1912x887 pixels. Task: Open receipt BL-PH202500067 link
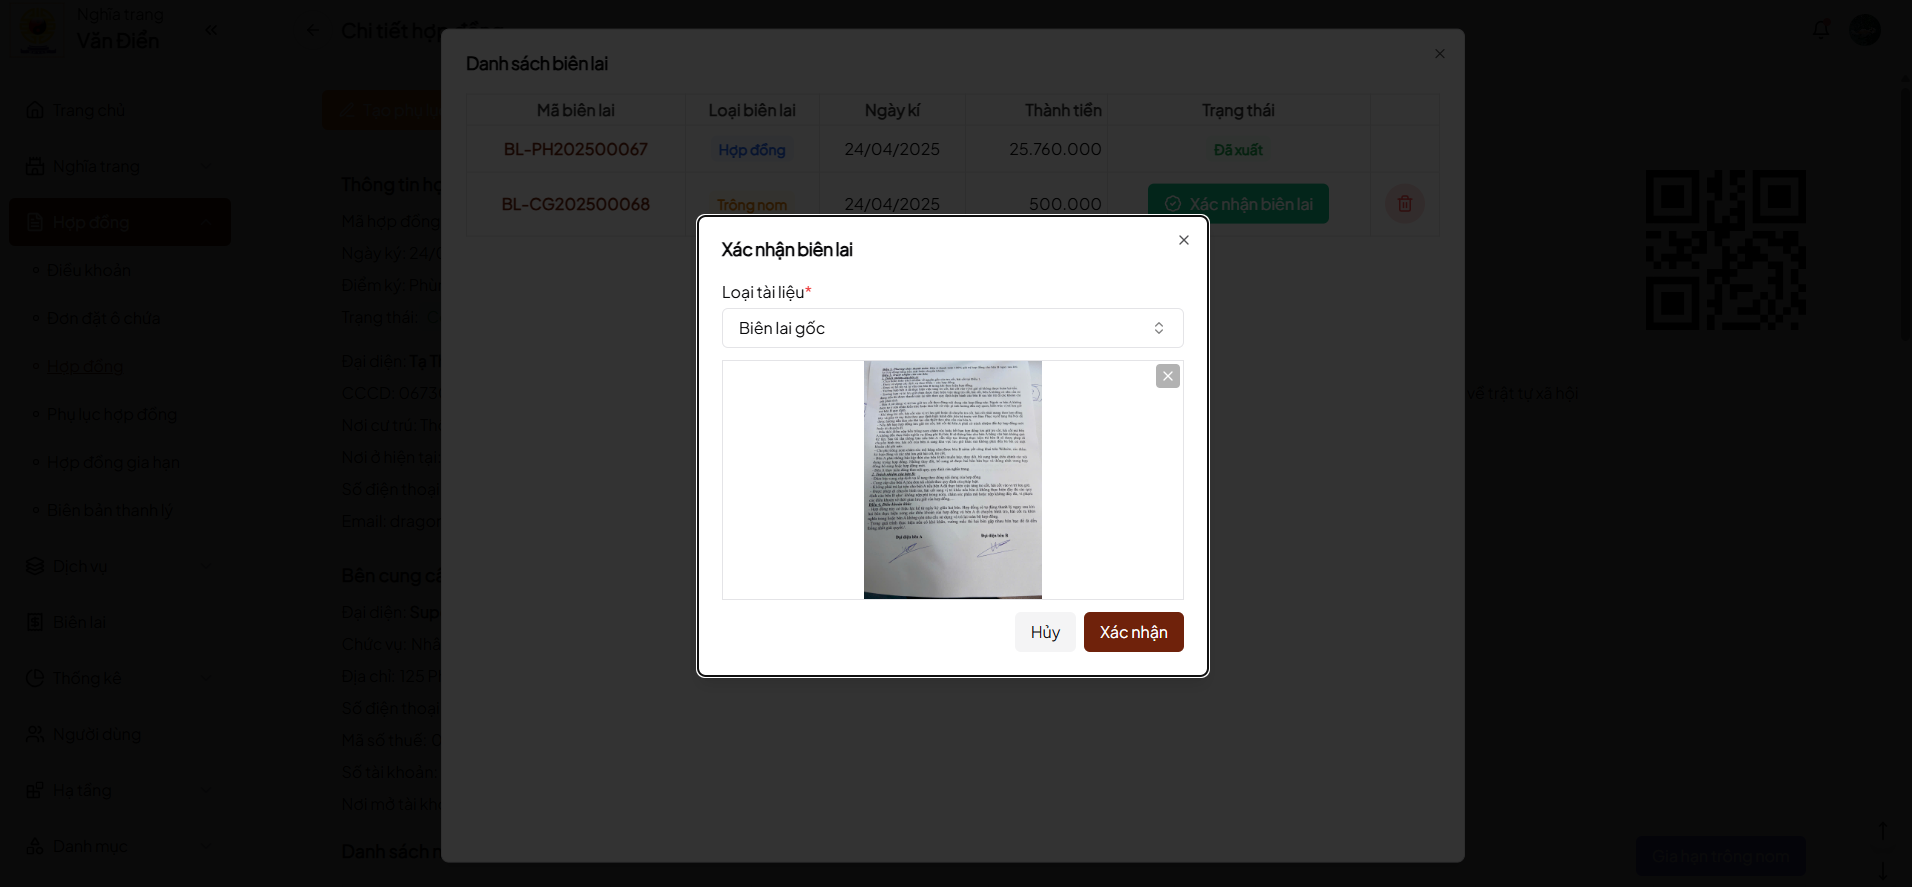[575, 149]
